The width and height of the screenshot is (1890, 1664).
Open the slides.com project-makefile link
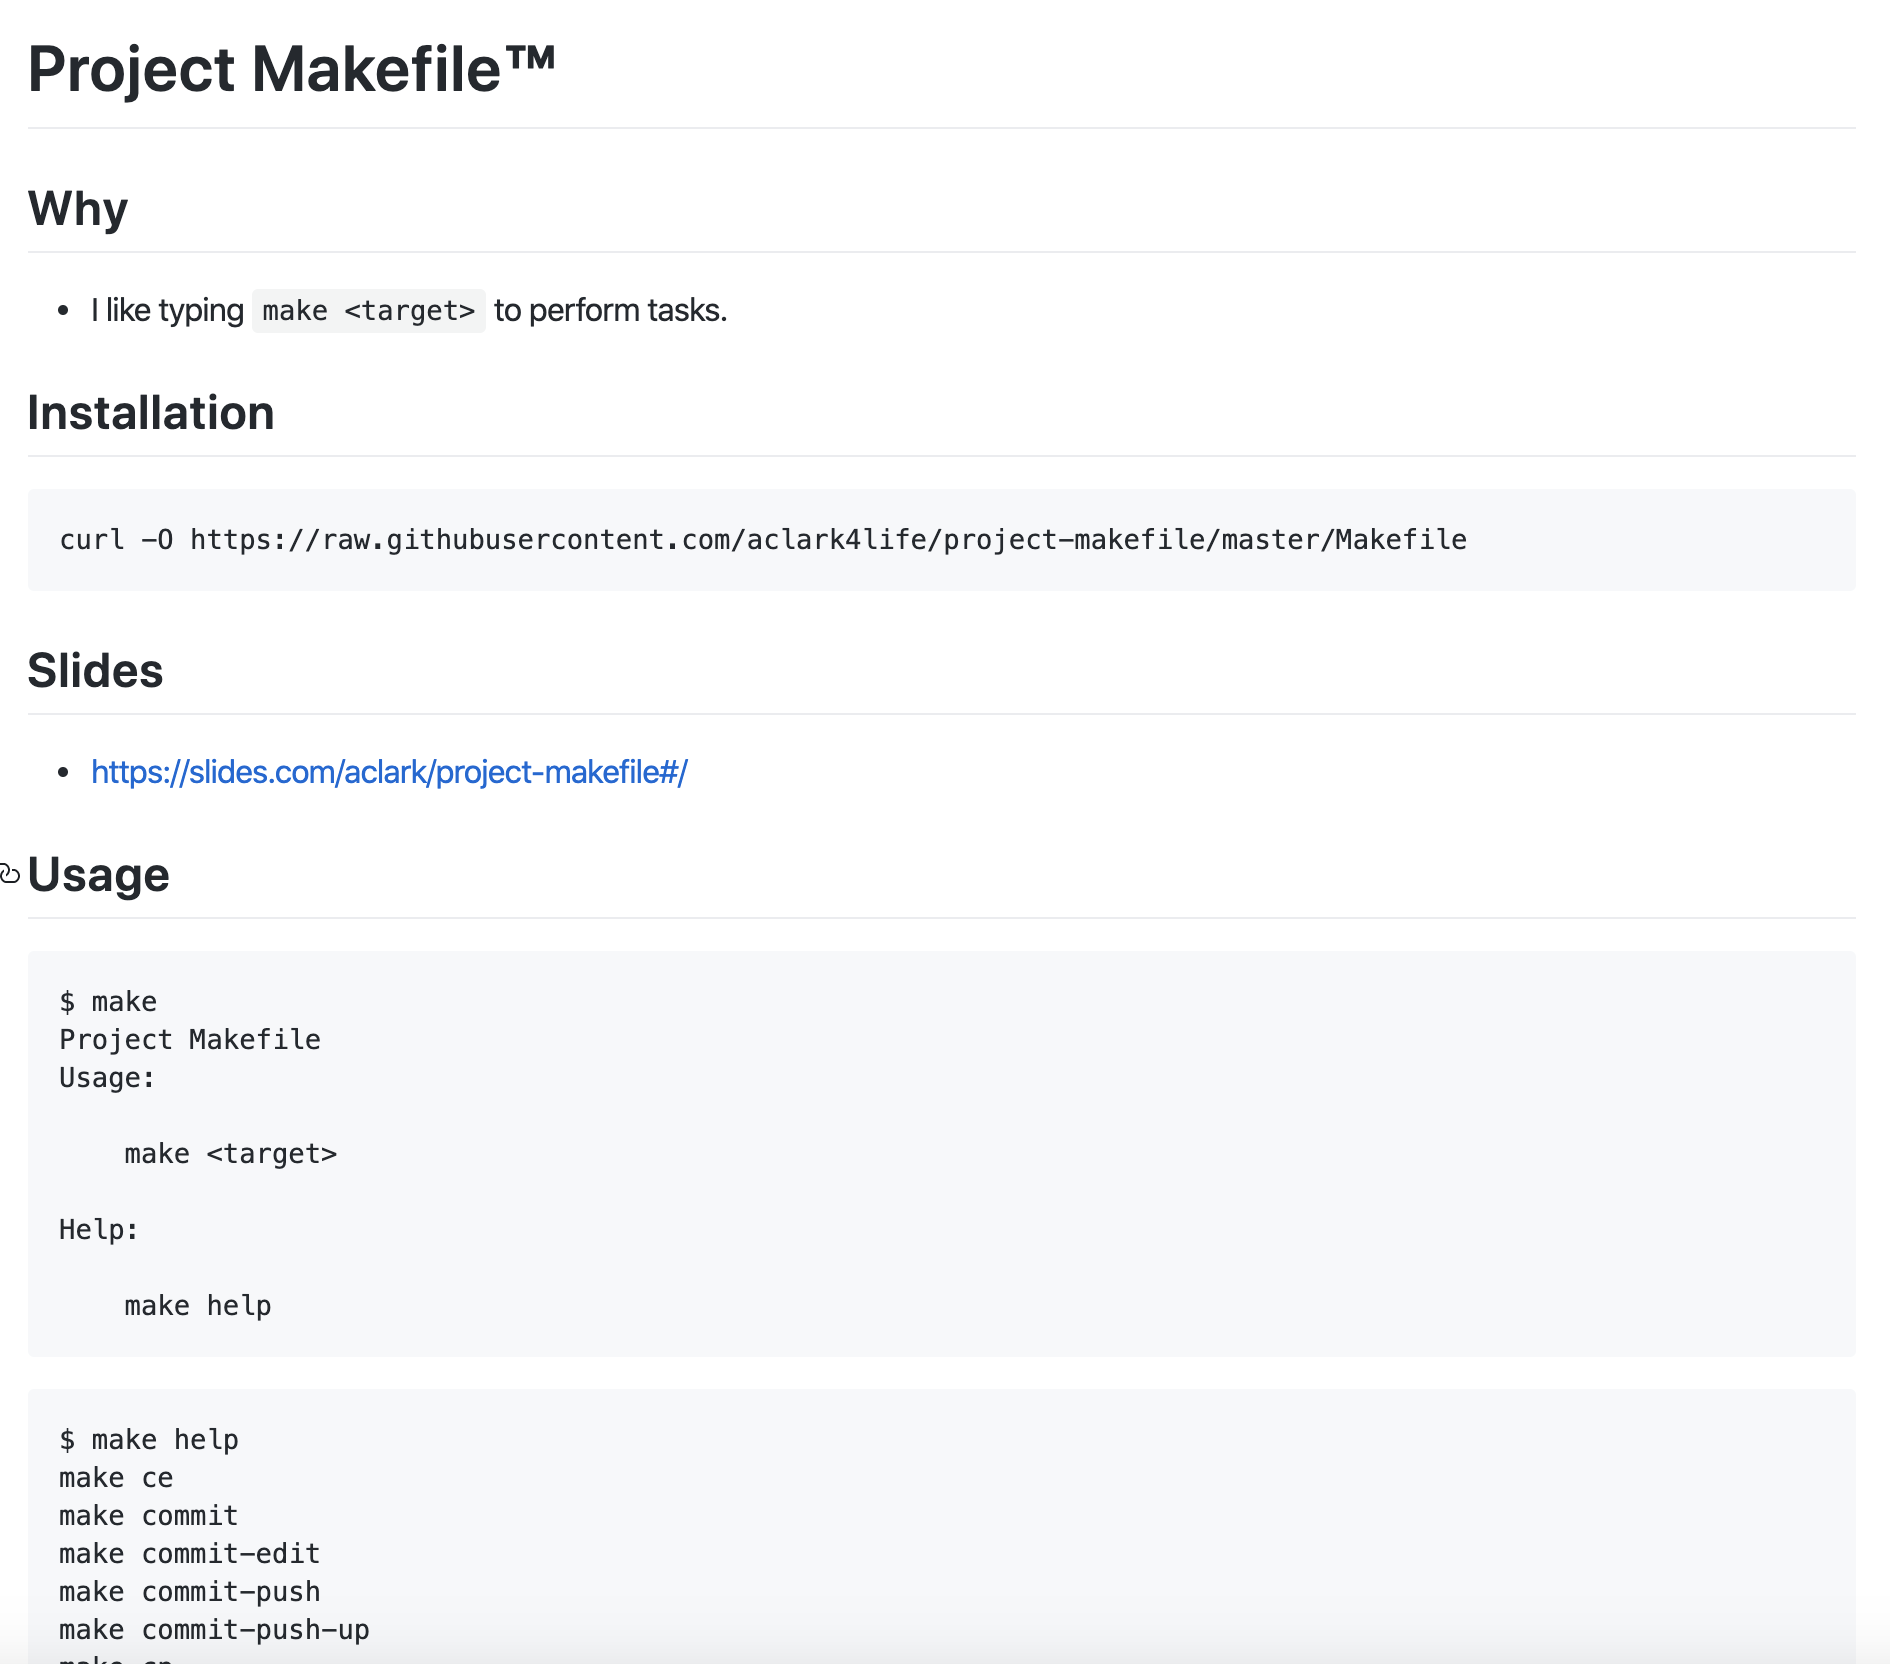pyautogui.click(x=389, y=772)
